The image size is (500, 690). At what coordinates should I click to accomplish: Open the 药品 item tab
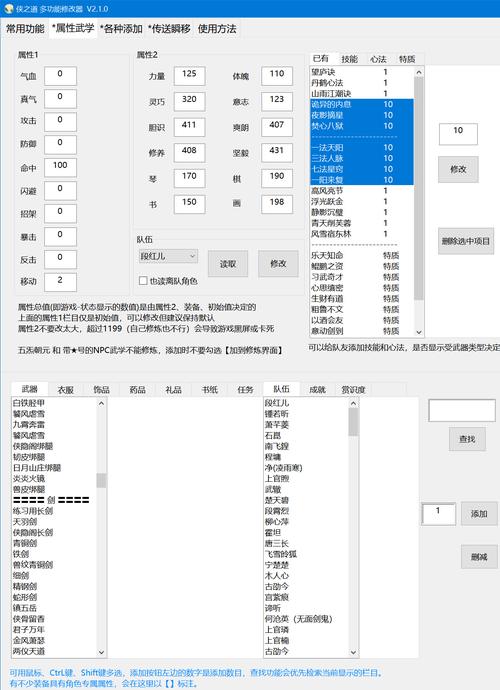137,389
